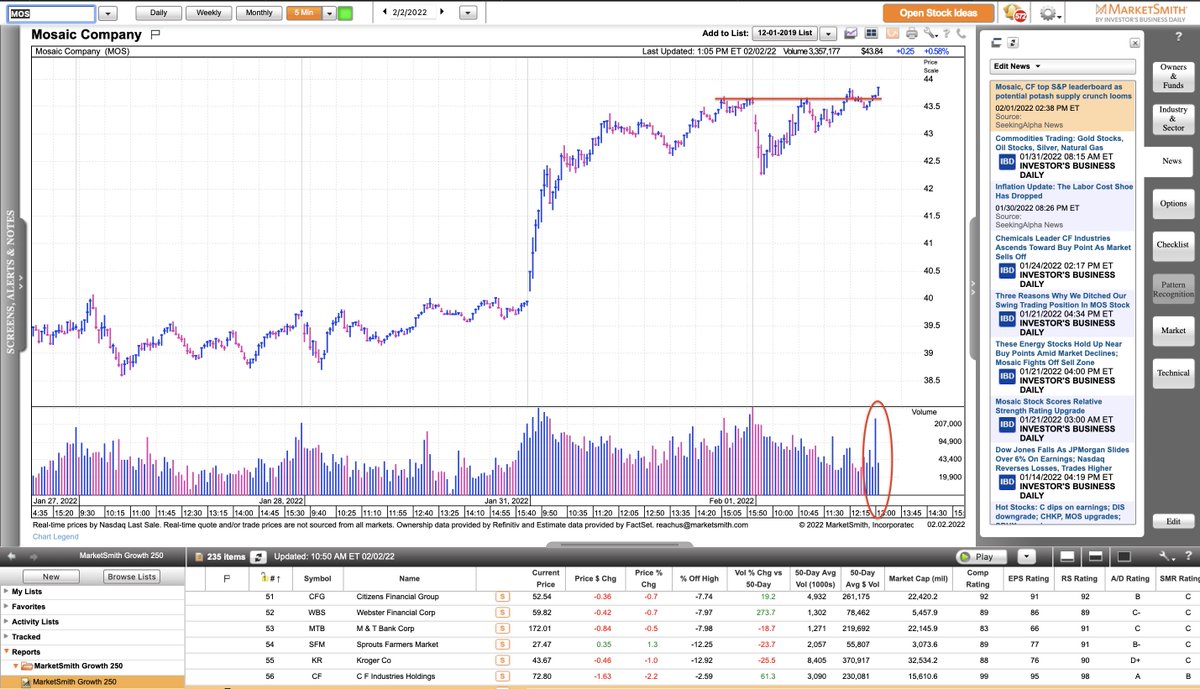The height and width of the screenshot is (689, 1200).
Task: Open the Play options dropdown
Action: [1025, 556]
